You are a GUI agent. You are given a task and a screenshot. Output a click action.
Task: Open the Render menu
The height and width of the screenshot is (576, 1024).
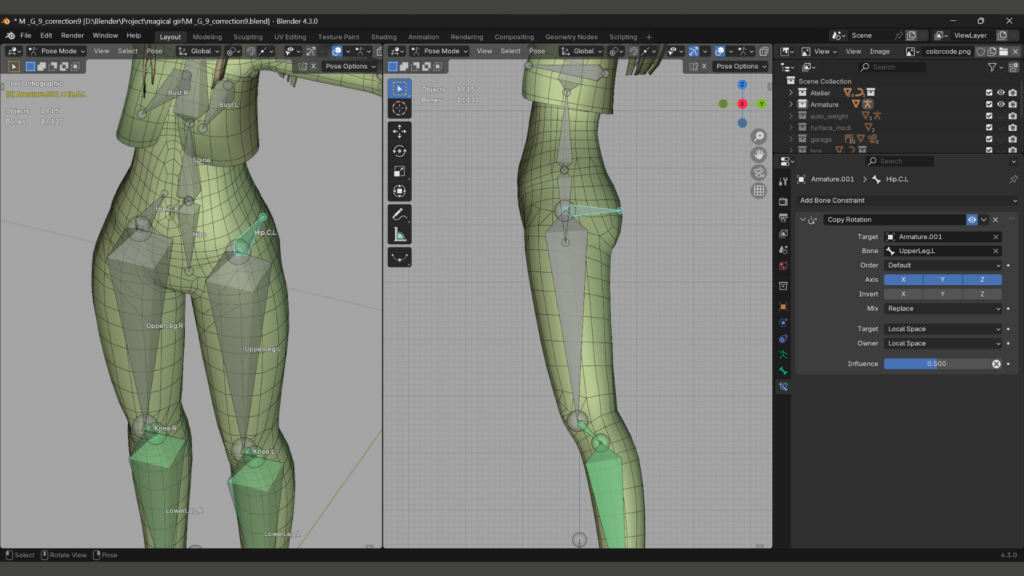pos(72,35)
